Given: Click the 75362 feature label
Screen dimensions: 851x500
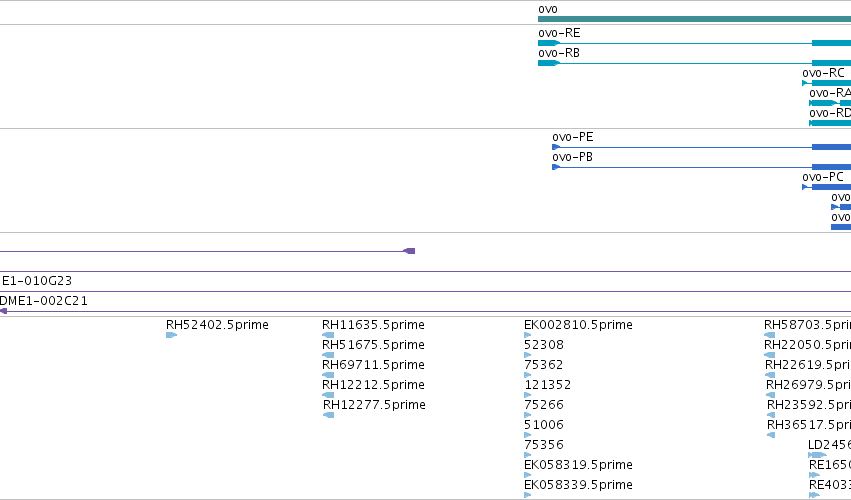Looking at the screenshot, I should (543, 365).
